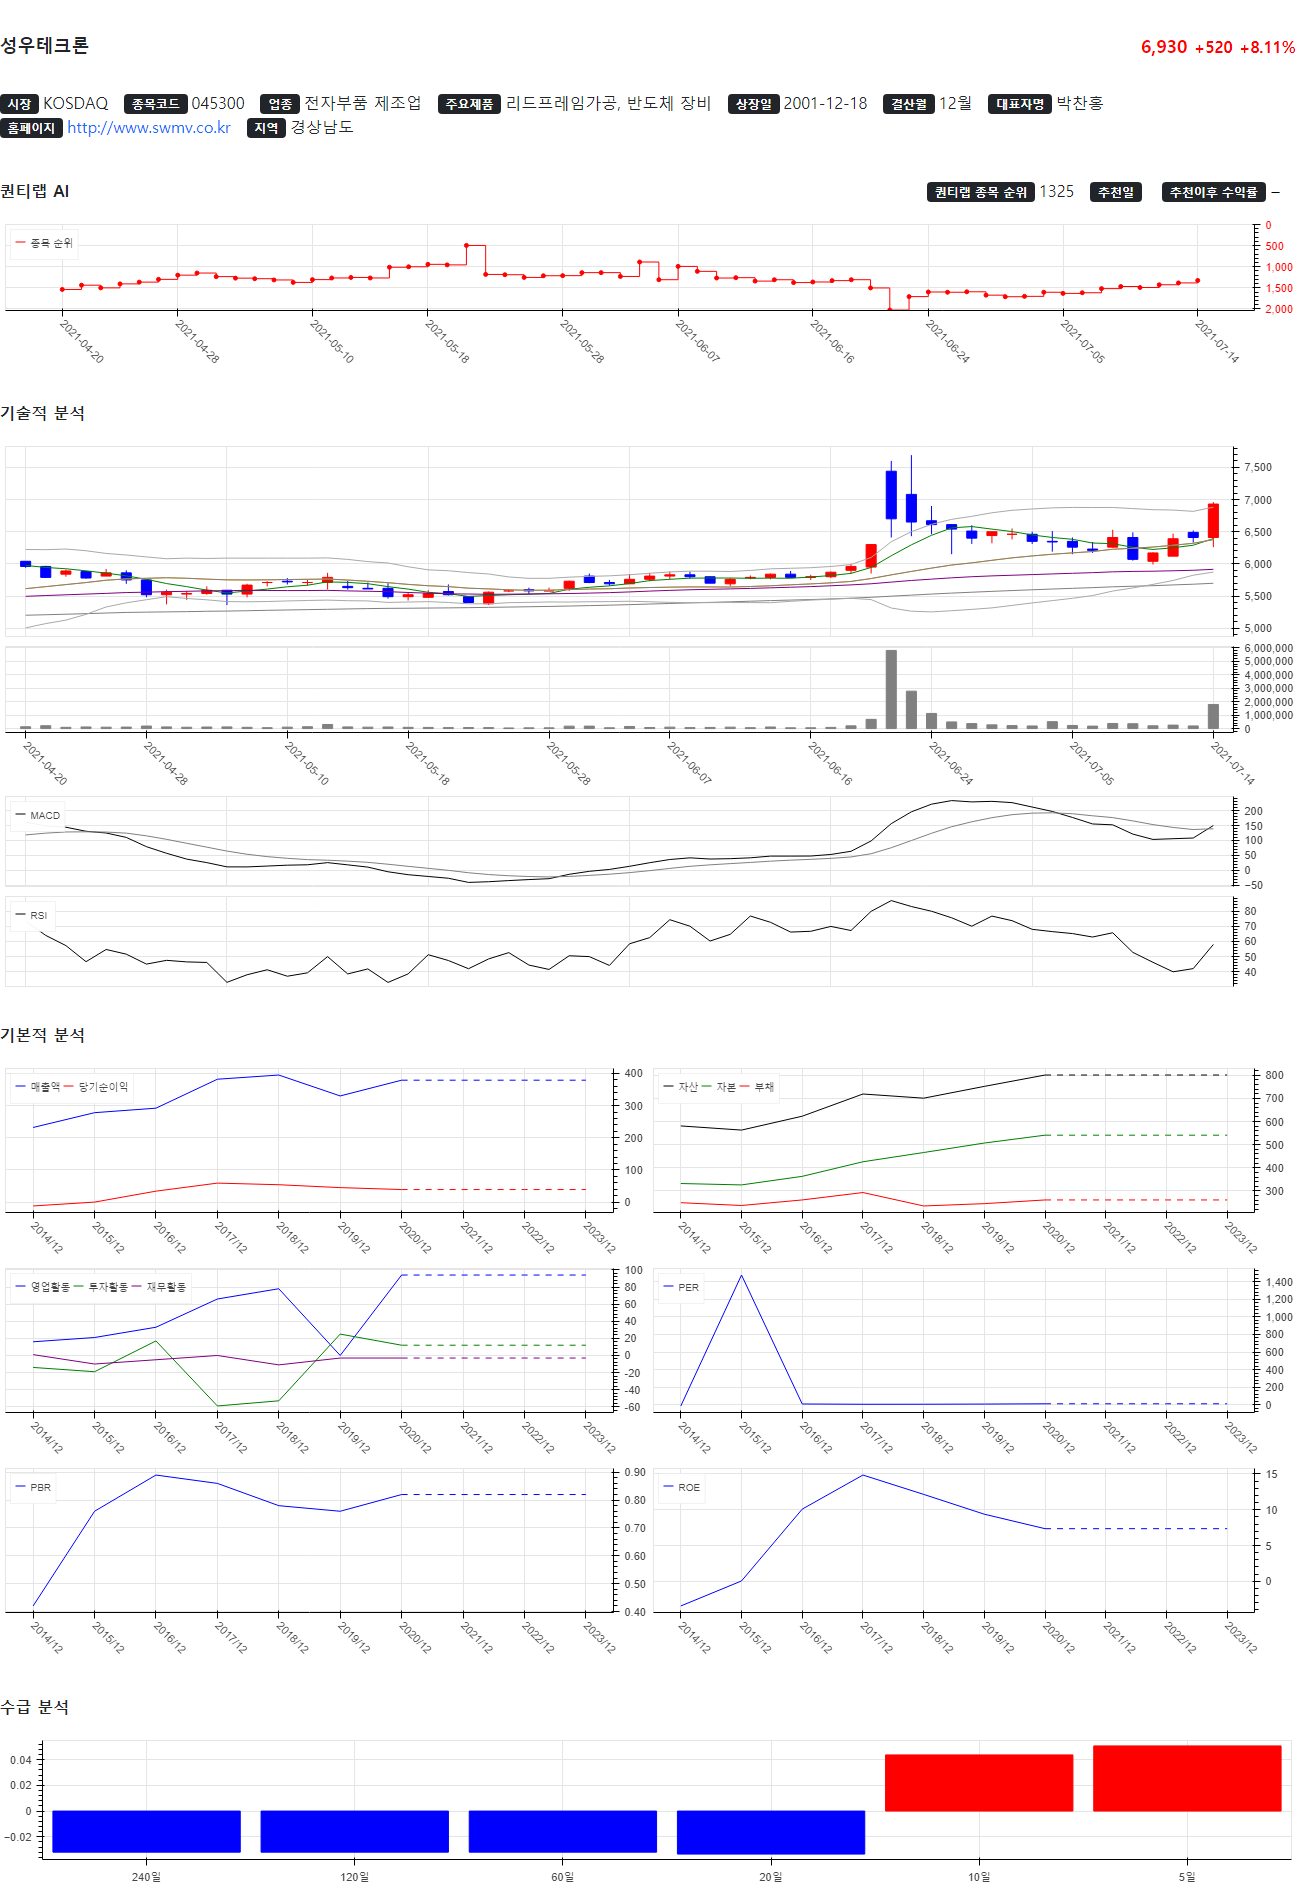Open the http://www.swmv.co.kr homepage link
1296x1893 pixels.
coord(149,128)
